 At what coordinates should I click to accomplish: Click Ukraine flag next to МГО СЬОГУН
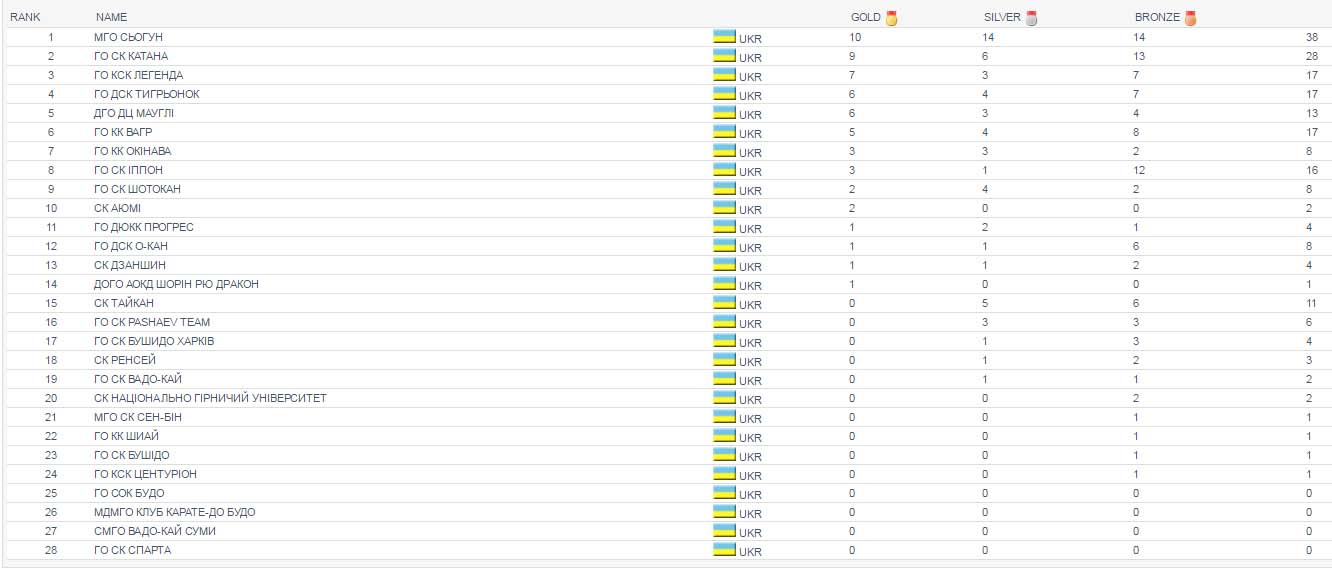click(724, 37)
